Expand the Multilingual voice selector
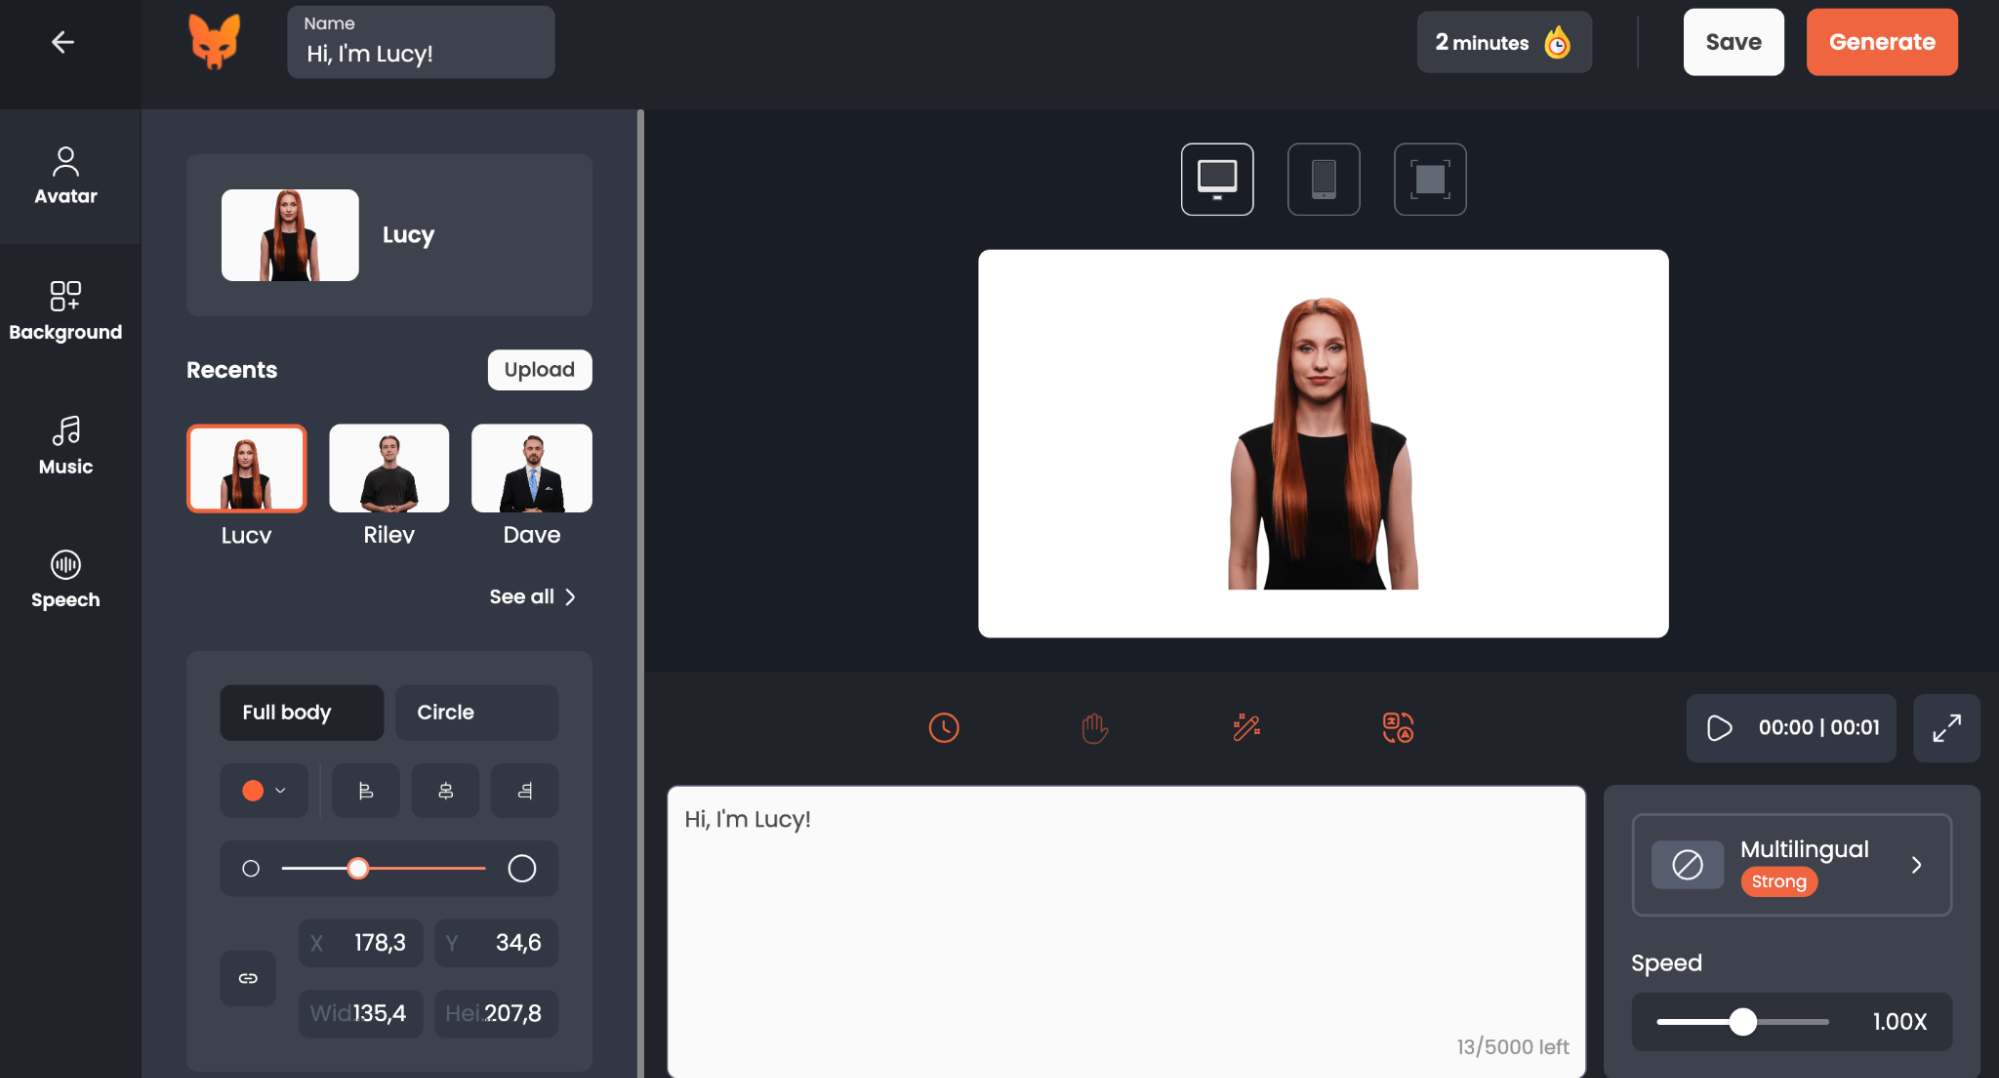The image size is (1999, 1078). coord(1792,865)
